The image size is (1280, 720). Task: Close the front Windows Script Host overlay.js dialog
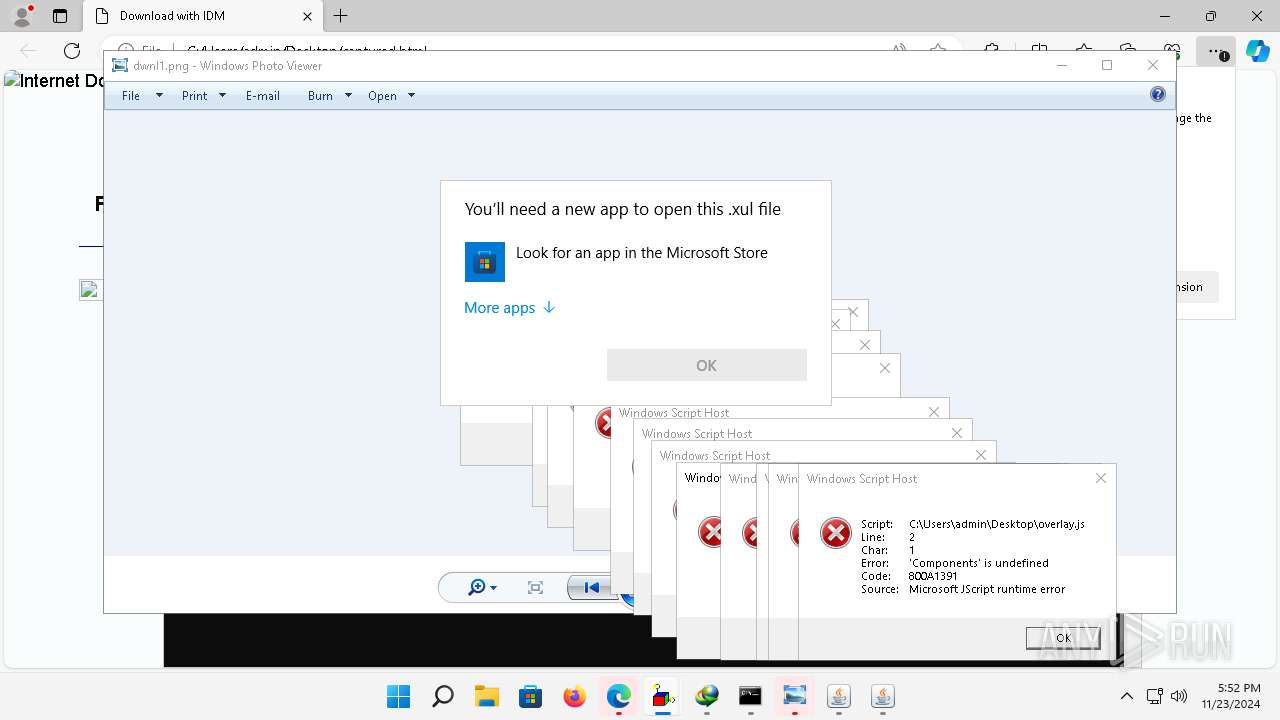click(1101, 478)
